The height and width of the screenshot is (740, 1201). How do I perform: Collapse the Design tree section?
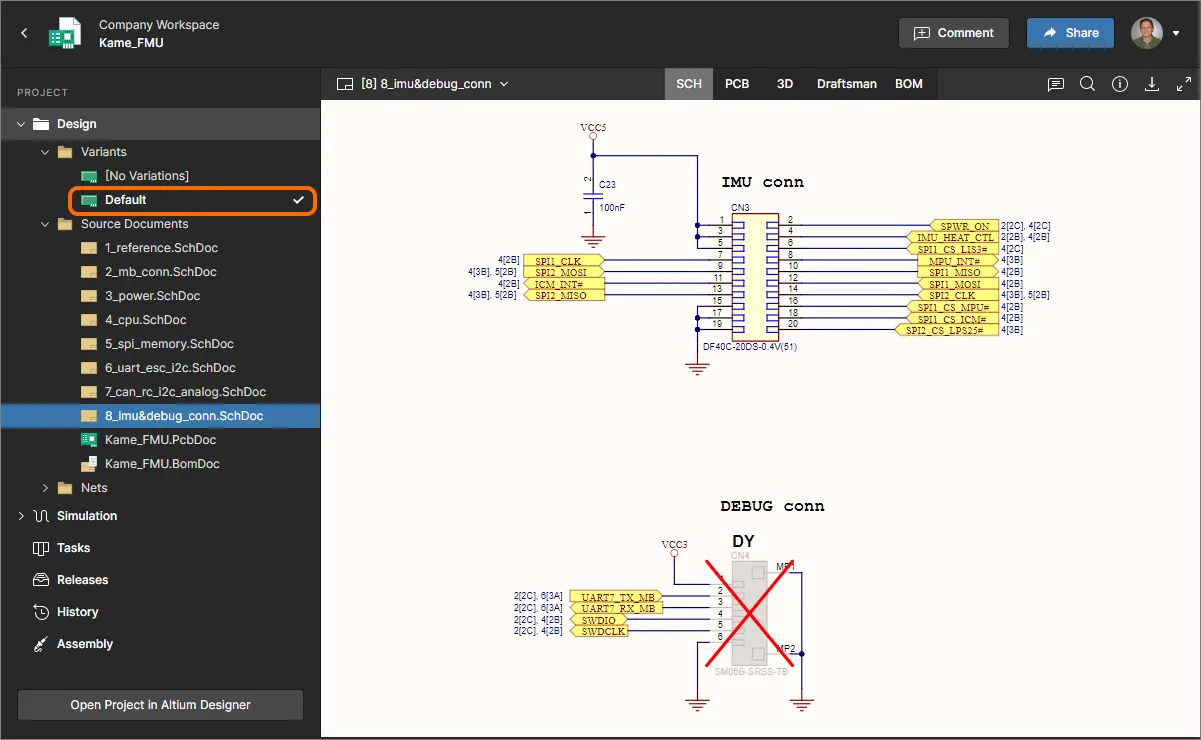[x=21, y=124]
